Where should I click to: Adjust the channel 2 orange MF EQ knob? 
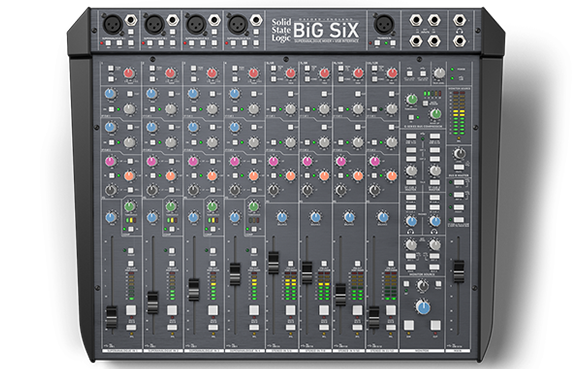(x=170, y=176)
